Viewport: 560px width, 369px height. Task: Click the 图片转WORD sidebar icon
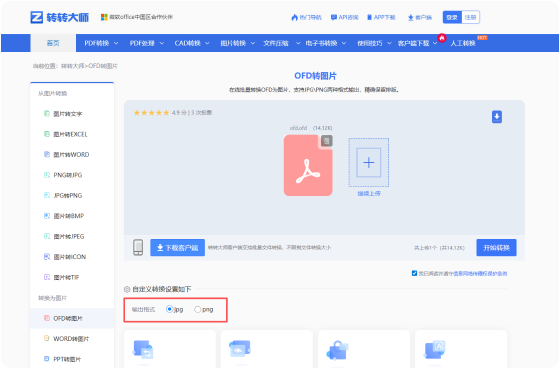[x=47, y=154]
